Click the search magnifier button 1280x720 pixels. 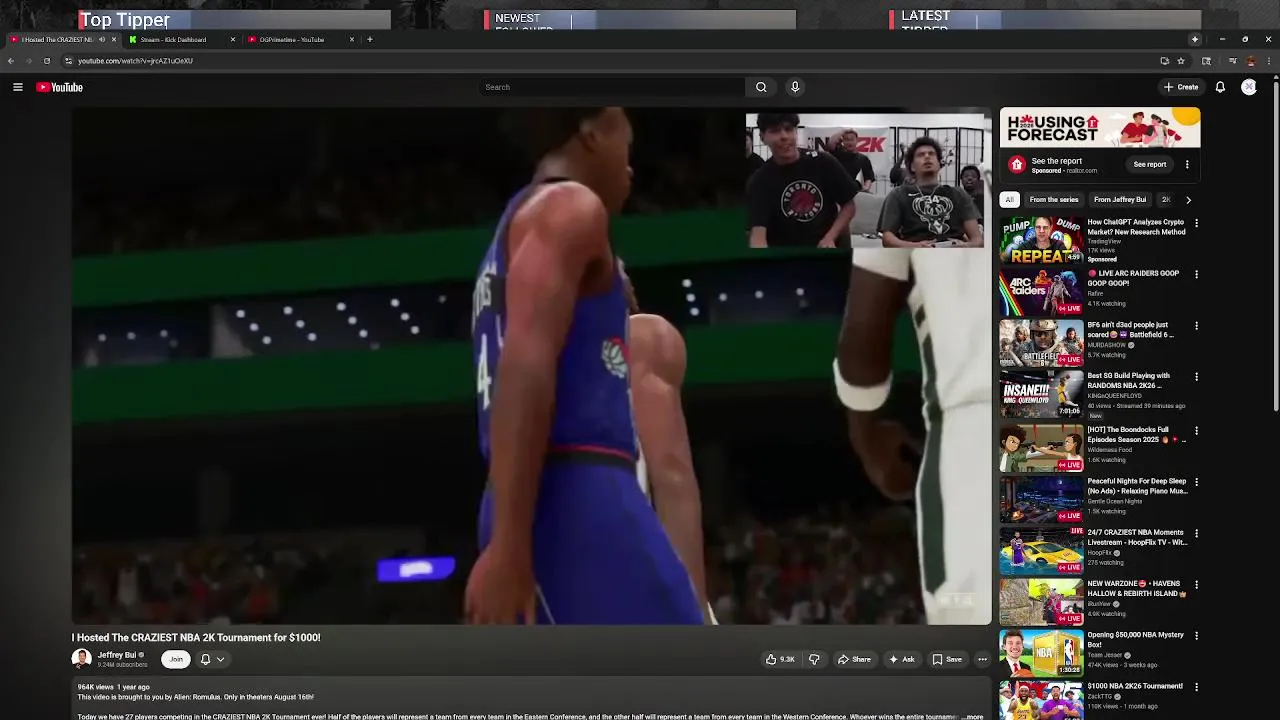761,87
